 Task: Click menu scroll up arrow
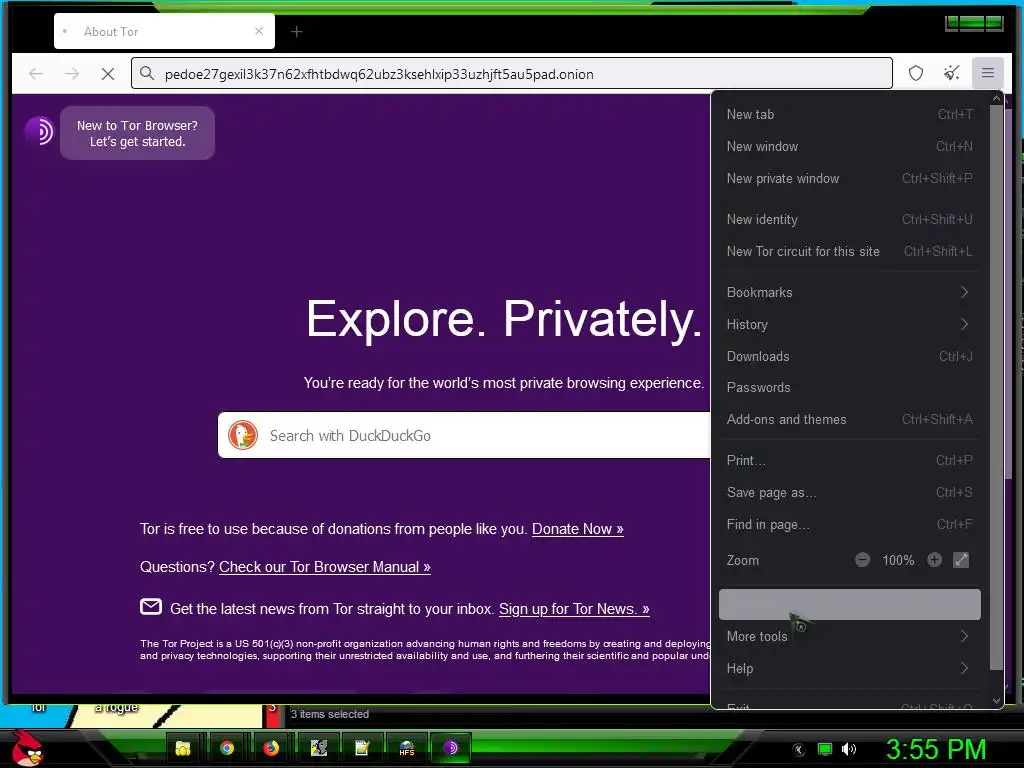coord(996,99)
